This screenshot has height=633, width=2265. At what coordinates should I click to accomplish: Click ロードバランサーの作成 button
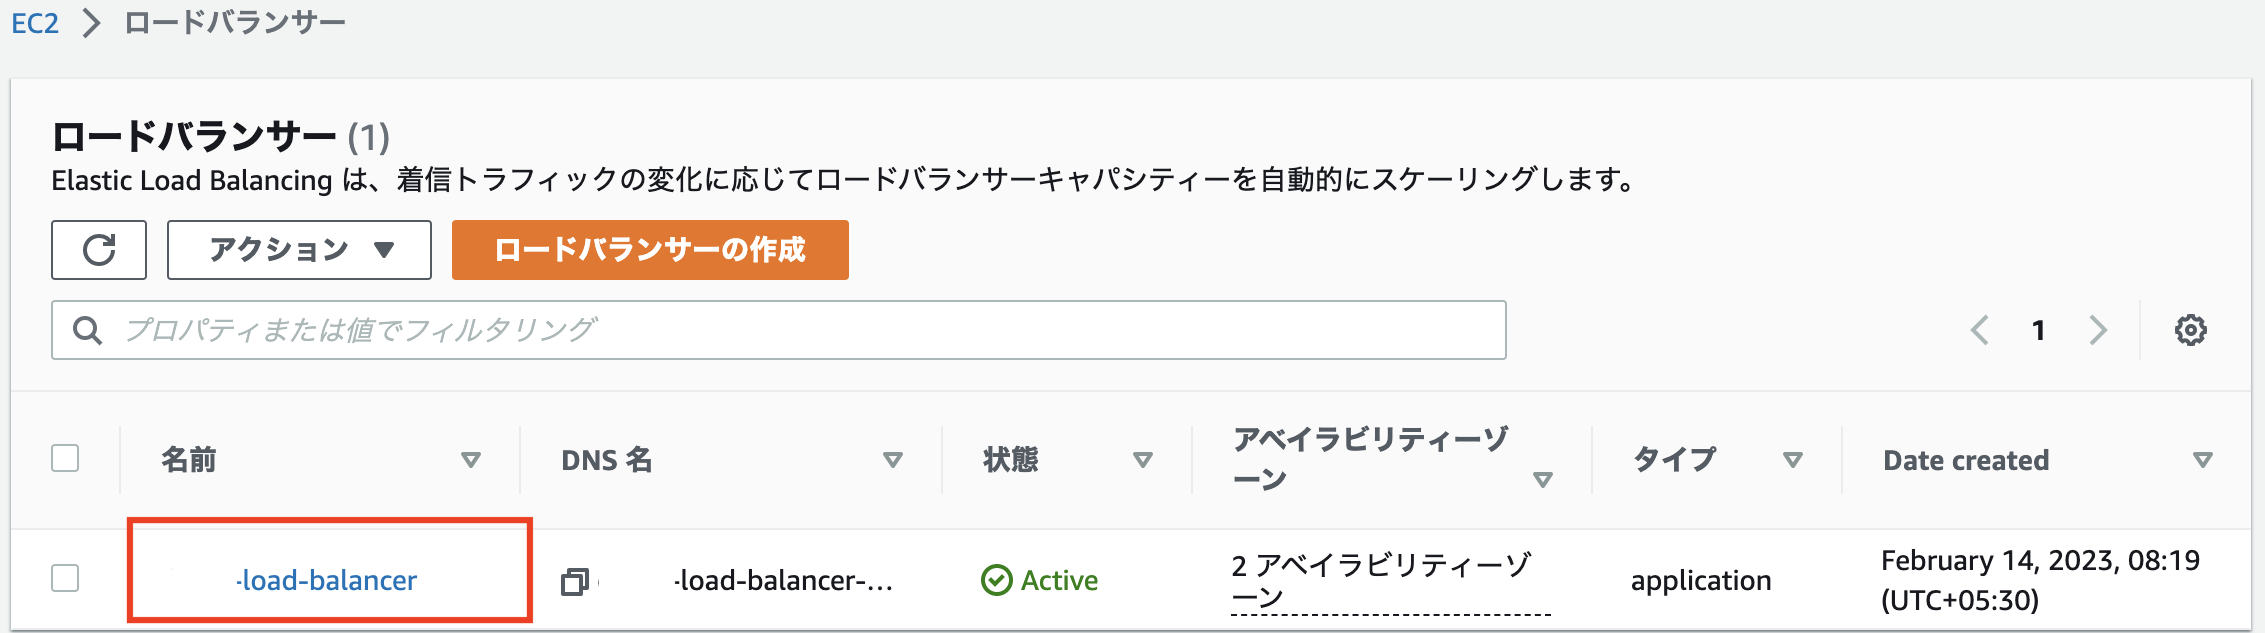(650, 250)
